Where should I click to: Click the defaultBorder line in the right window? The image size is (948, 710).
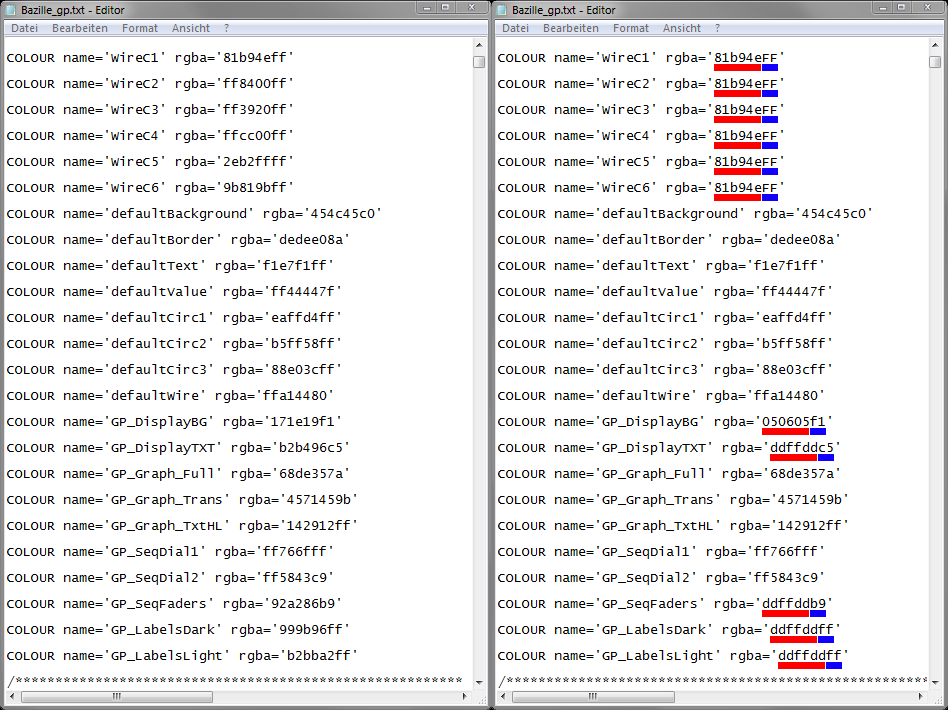coord(669,239)
